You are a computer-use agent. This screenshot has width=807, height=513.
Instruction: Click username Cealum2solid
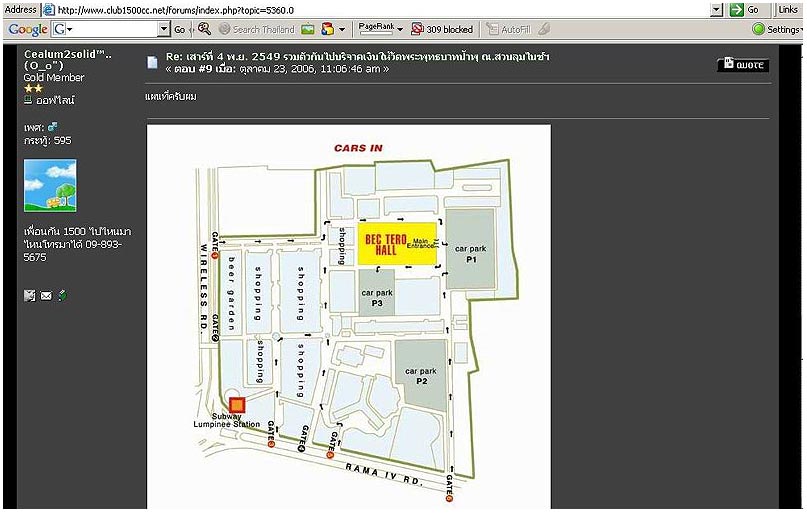pos(67,54)
